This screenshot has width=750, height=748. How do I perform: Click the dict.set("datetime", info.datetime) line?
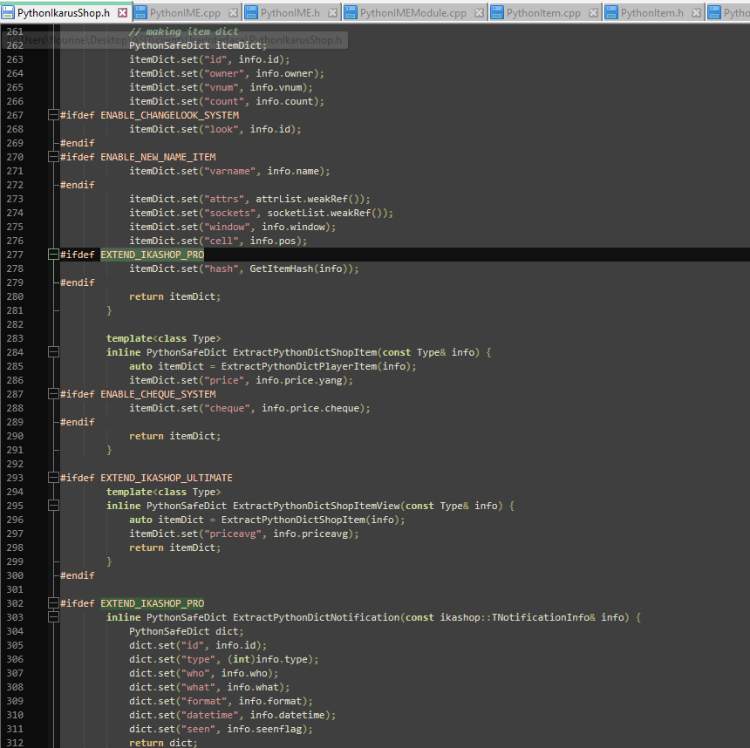pyautogui.click(x=232, y=715)
